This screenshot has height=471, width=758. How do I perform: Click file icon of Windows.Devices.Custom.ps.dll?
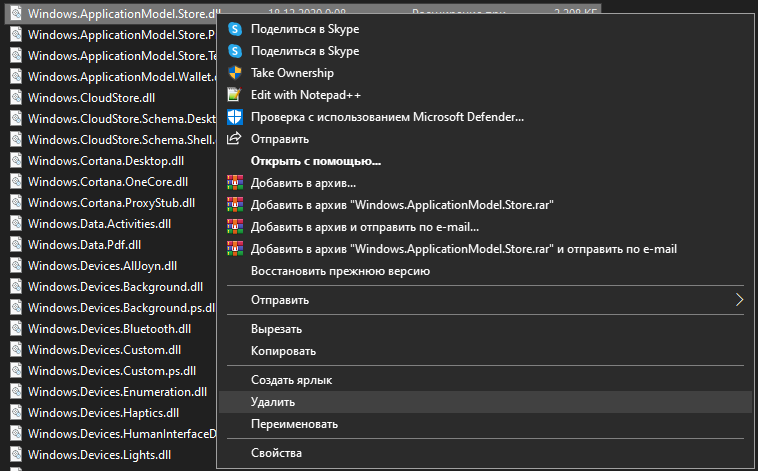point(16,370)
